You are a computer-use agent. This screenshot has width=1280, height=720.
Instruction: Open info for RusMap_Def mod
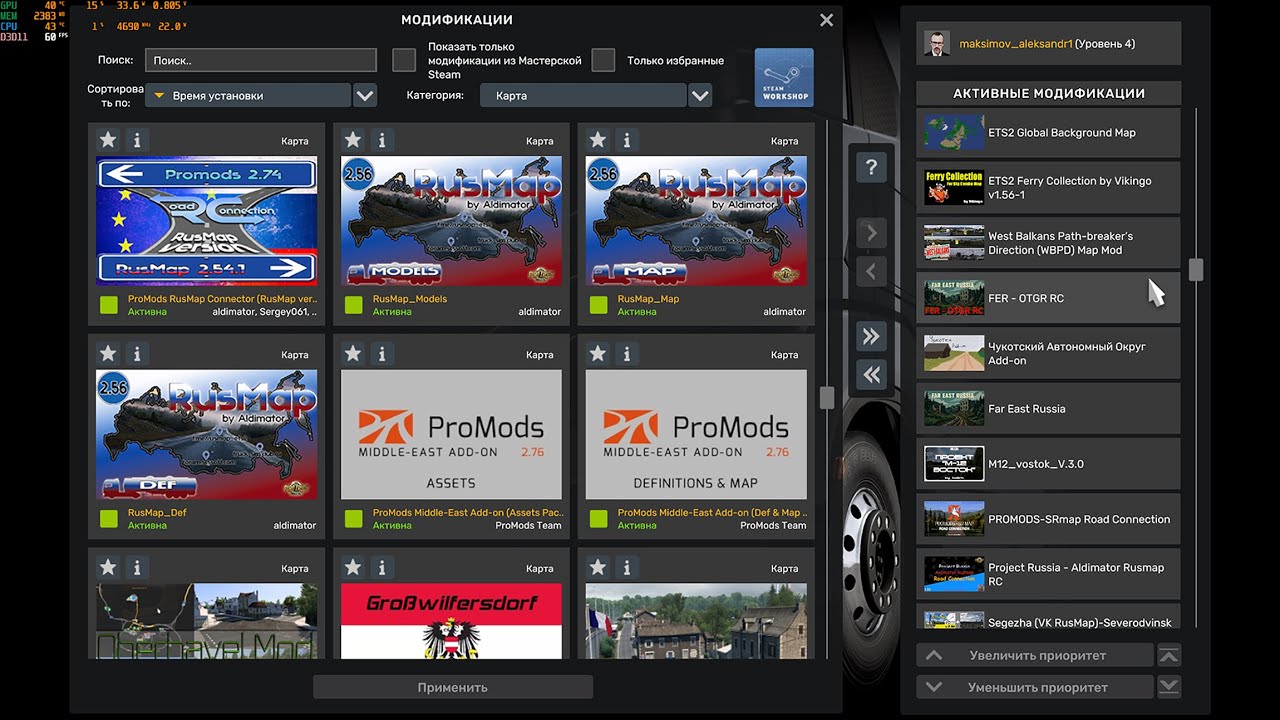coord(137,354)
